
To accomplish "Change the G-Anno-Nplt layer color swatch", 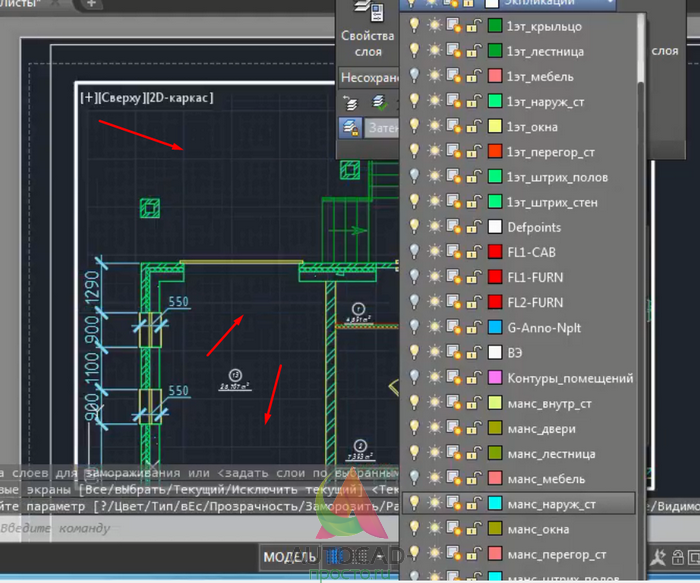I will coord(495,327).
